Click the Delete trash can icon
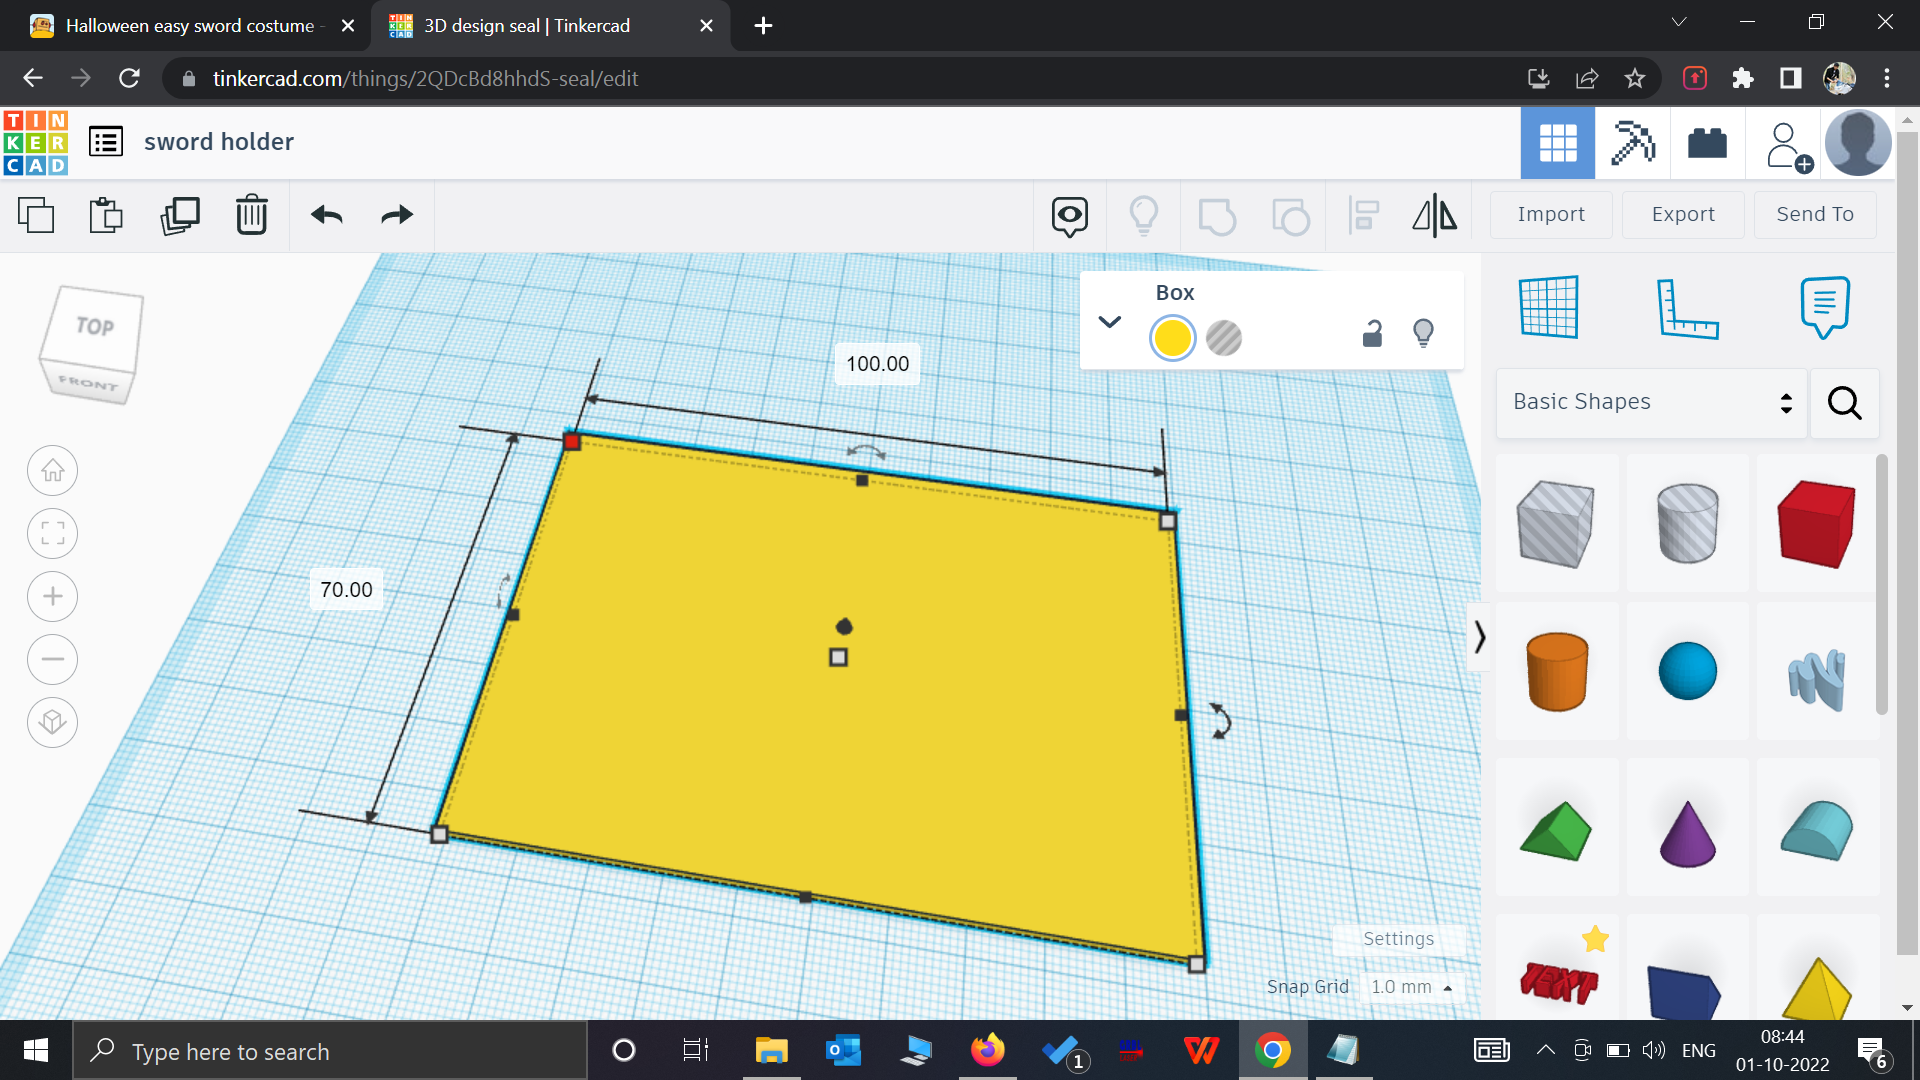The width and height of the screenshot is (1920, 1080). 251,215
